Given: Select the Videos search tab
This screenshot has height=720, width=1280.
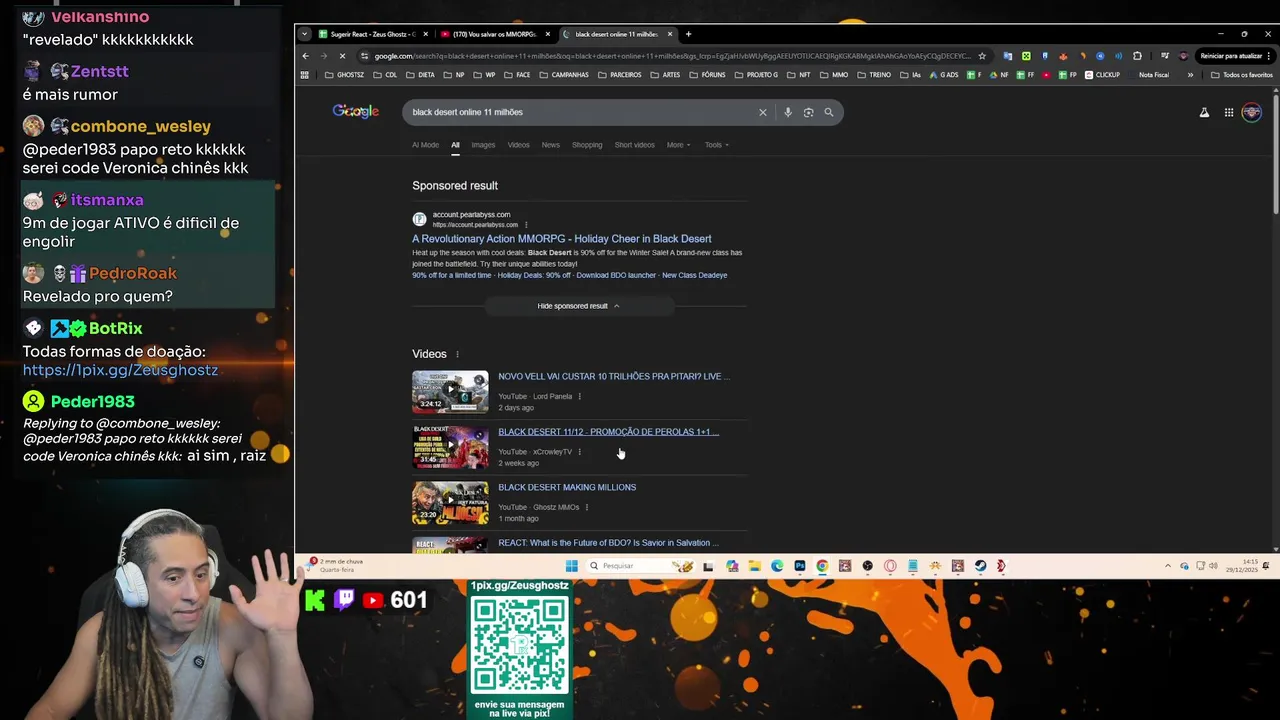Looking at the screenshot, I should [518, 145].
